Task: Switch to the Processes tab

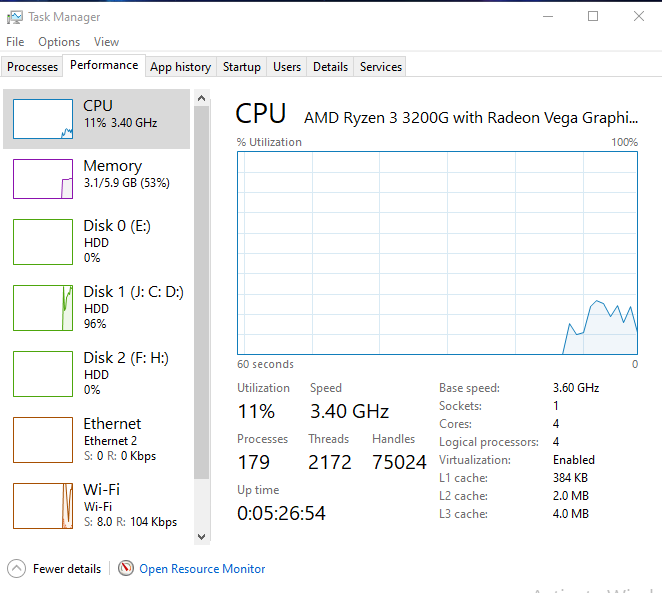Action: click(x=33, y=67)
